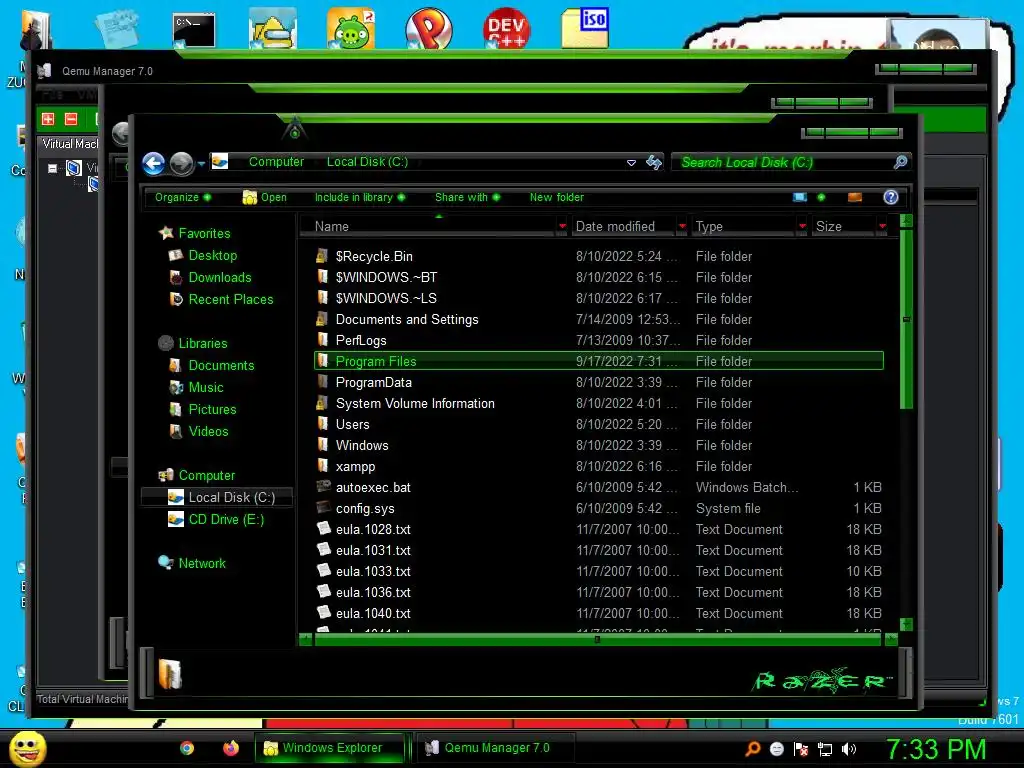Select the $Recycle.Bin folder
1024x768 pixels.
(x=374, y=257)
